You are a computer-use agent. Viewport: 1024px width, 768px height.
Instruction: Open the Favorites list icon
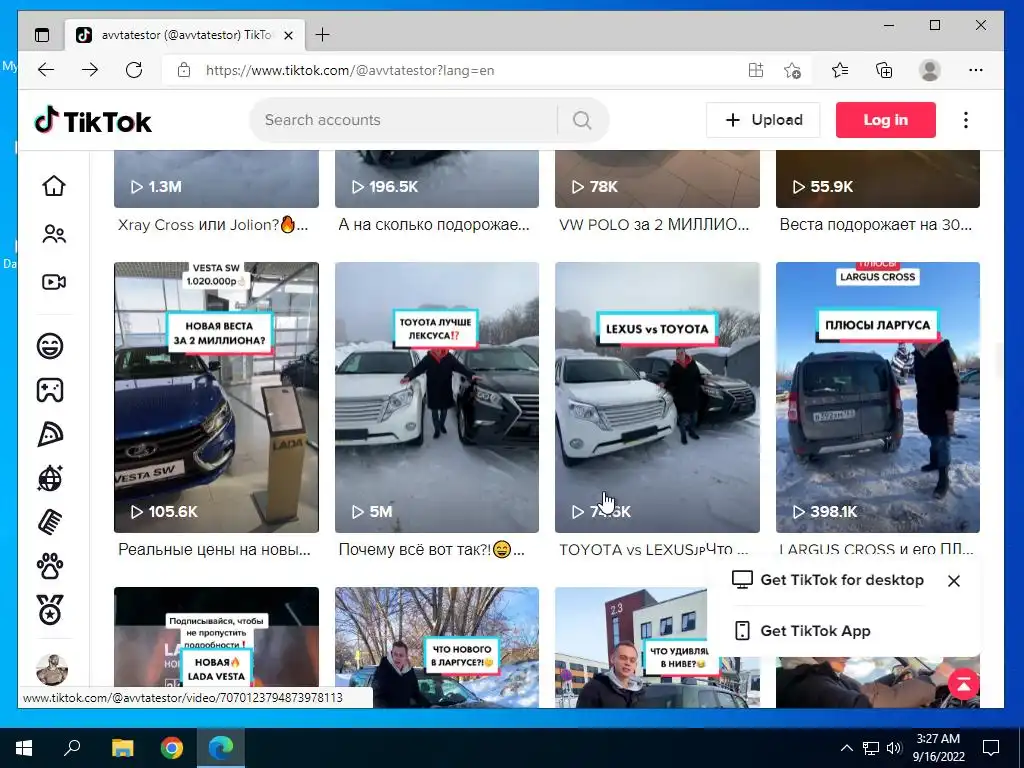pos(840,70)
